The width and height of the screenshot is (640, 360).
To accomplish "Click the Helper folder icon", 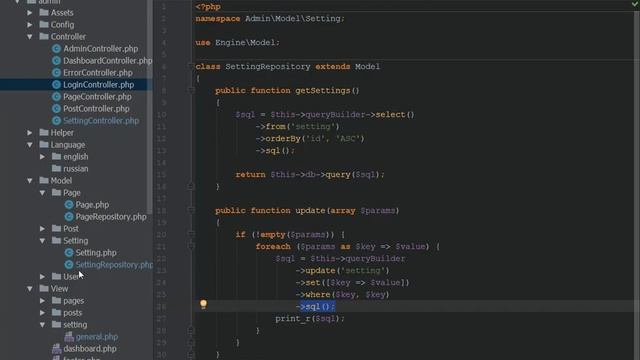I will point(44,132).
